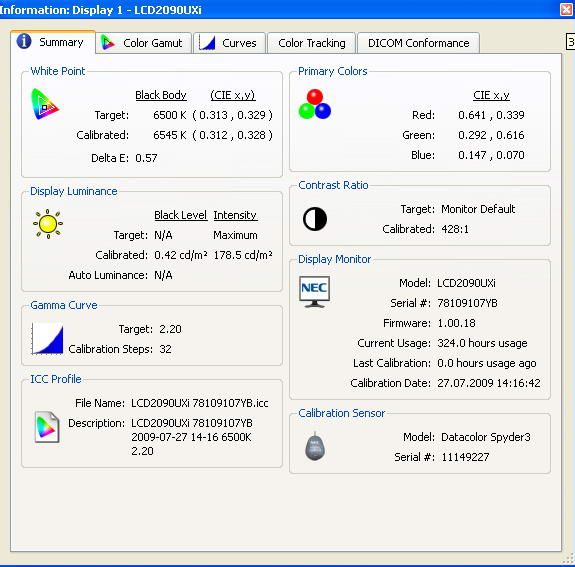Open the Curves tab

tap(229, 43)
